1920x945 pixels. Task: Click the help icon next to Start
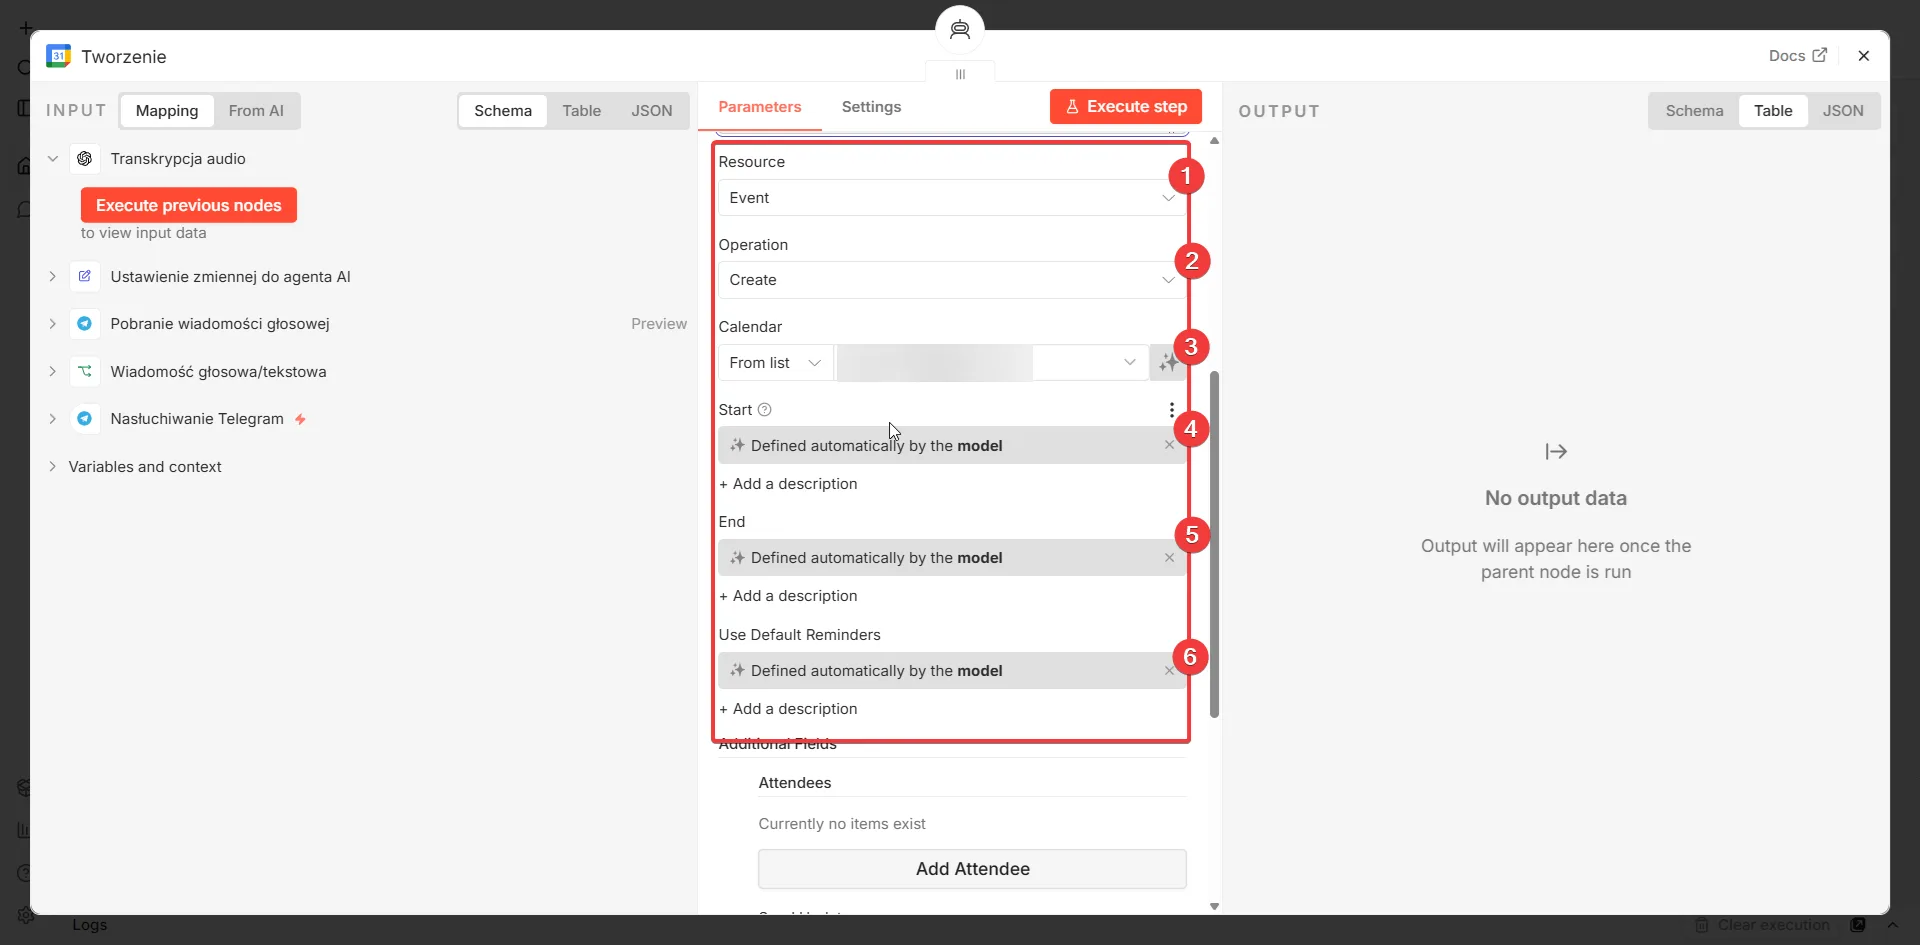pos(765,410)
